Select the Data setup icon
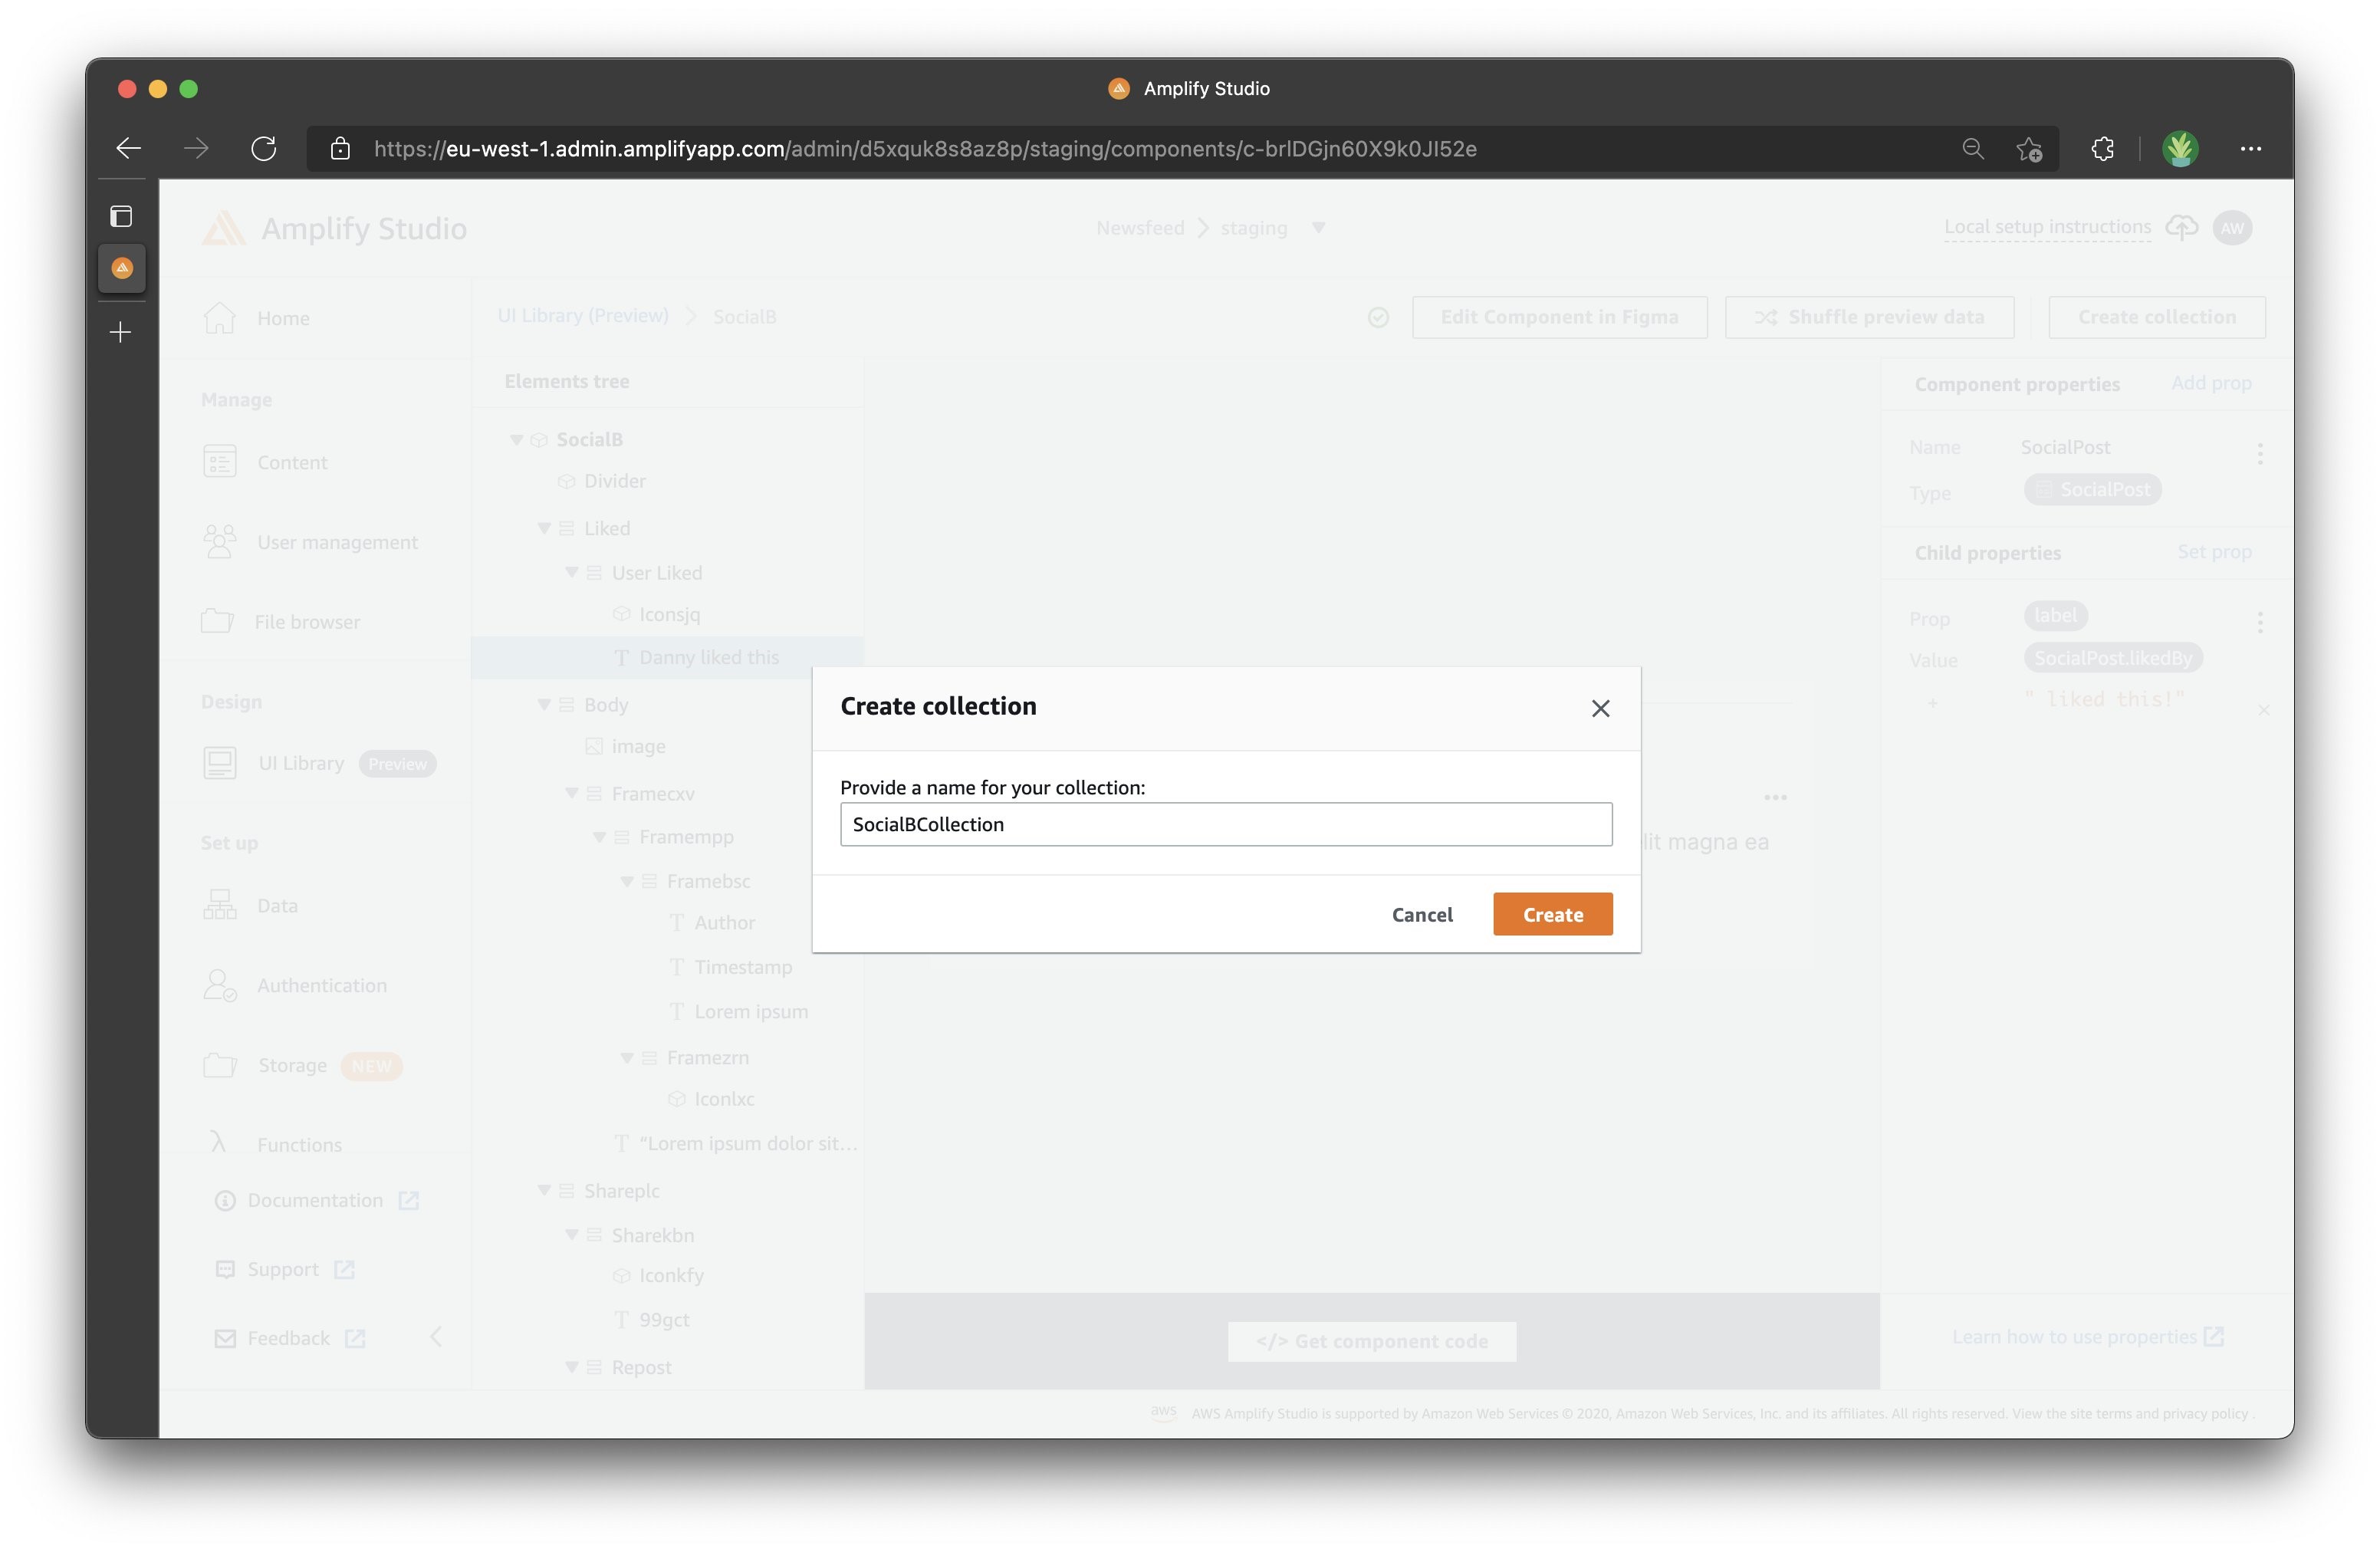Screen dimensions: 2380x1552 pos(220,903)
